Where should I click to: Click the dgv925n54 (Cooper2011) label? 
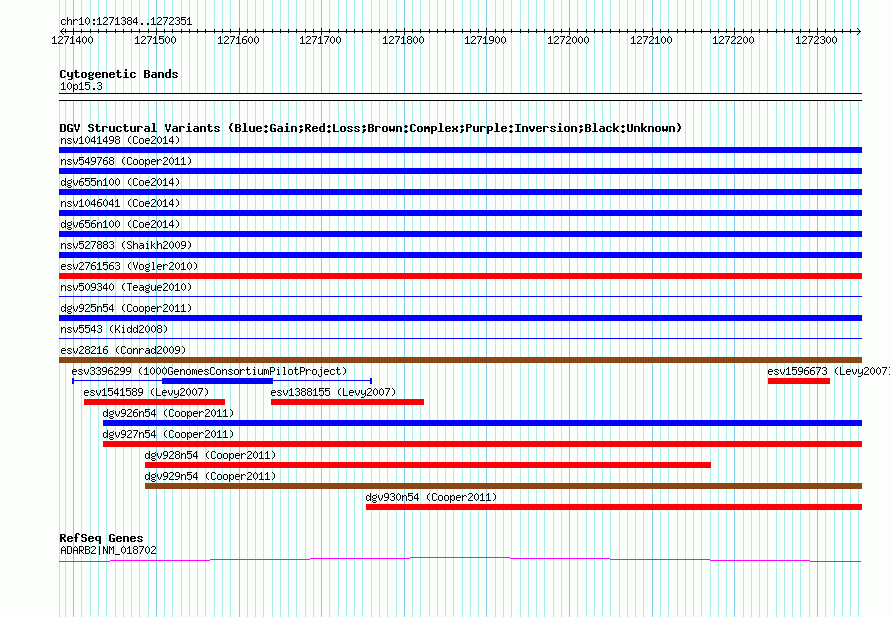[126, 308]
